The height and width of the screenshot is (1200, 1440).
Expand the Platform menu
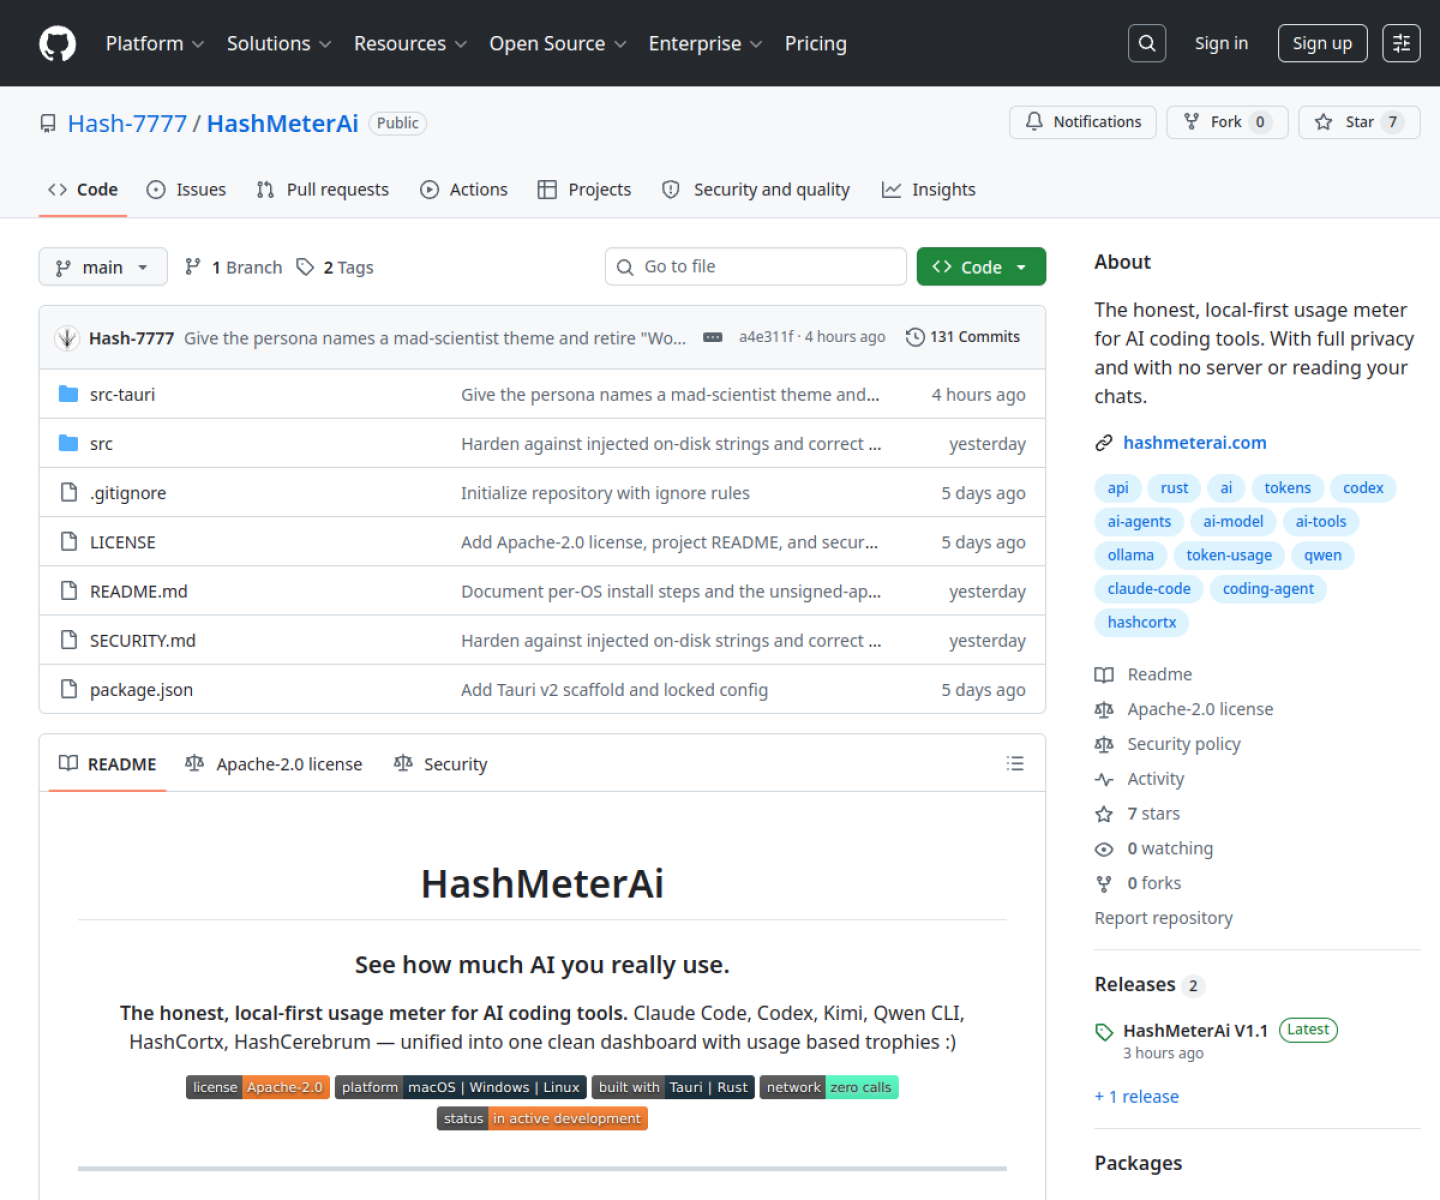[155, 44]
